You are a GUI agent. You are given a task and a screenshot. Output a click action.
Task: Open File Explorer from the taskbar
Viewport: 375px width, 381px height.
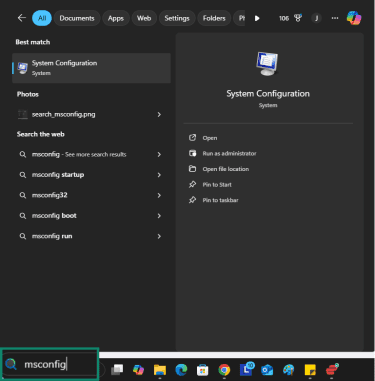pos(160,370)
